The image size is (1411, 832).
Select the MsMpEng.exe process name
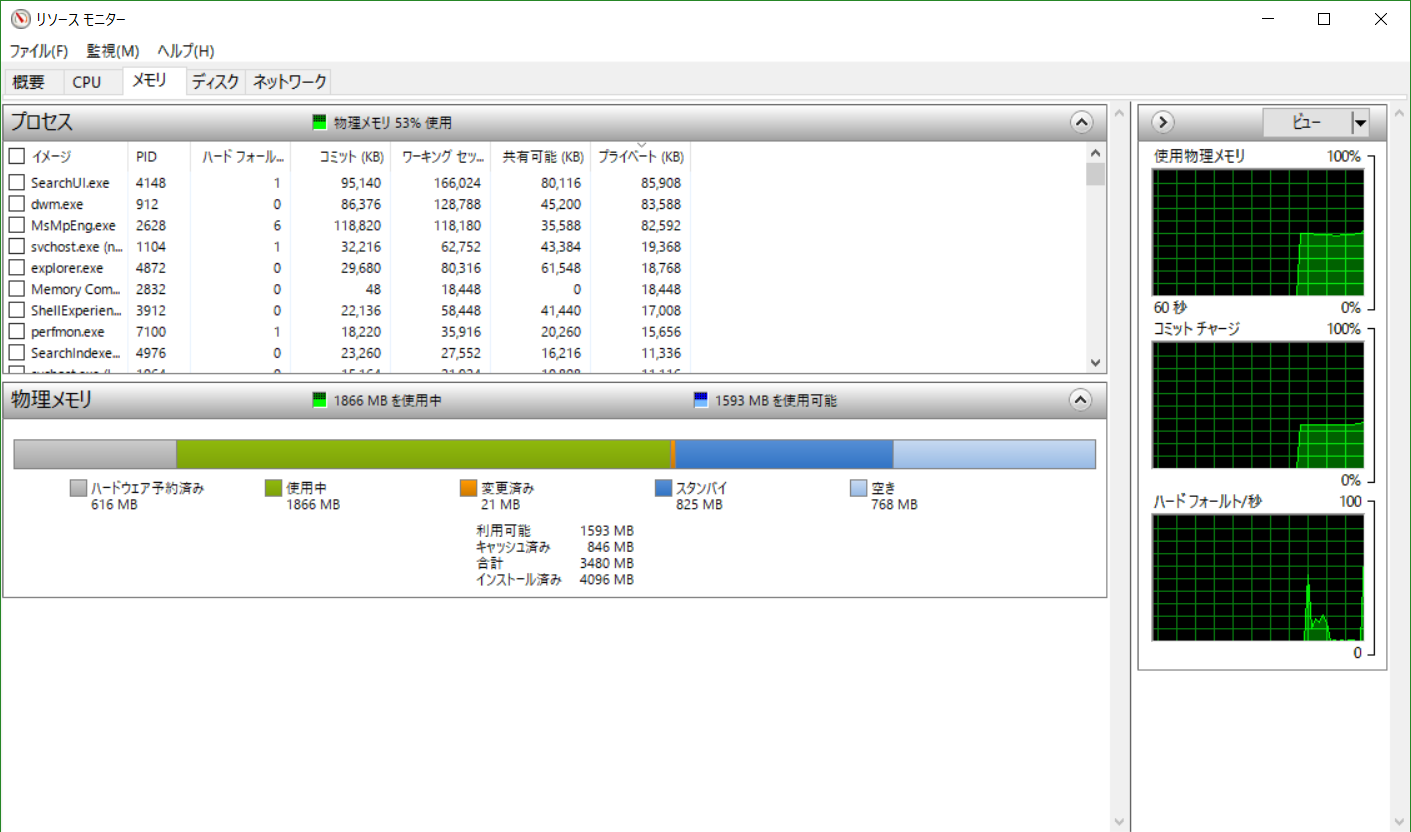point(73,225)
